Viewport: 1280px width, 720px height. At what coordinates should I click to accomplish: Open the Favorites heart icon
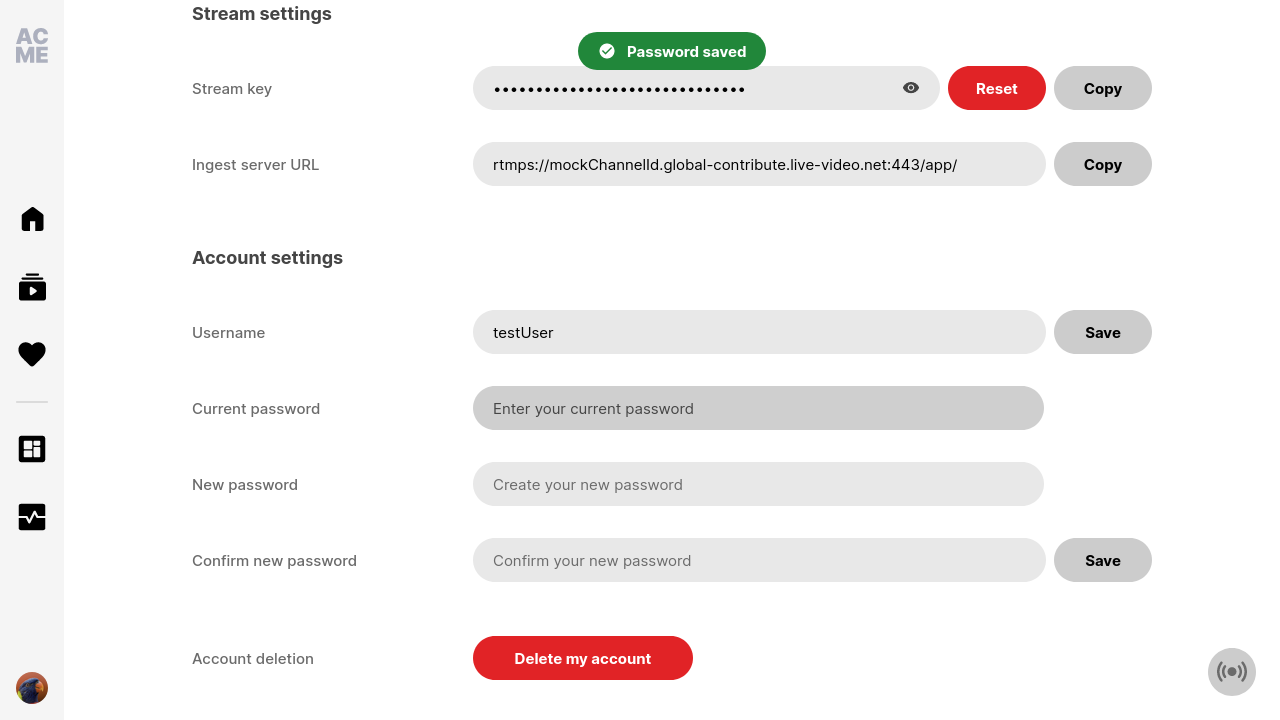click(32, 354)
